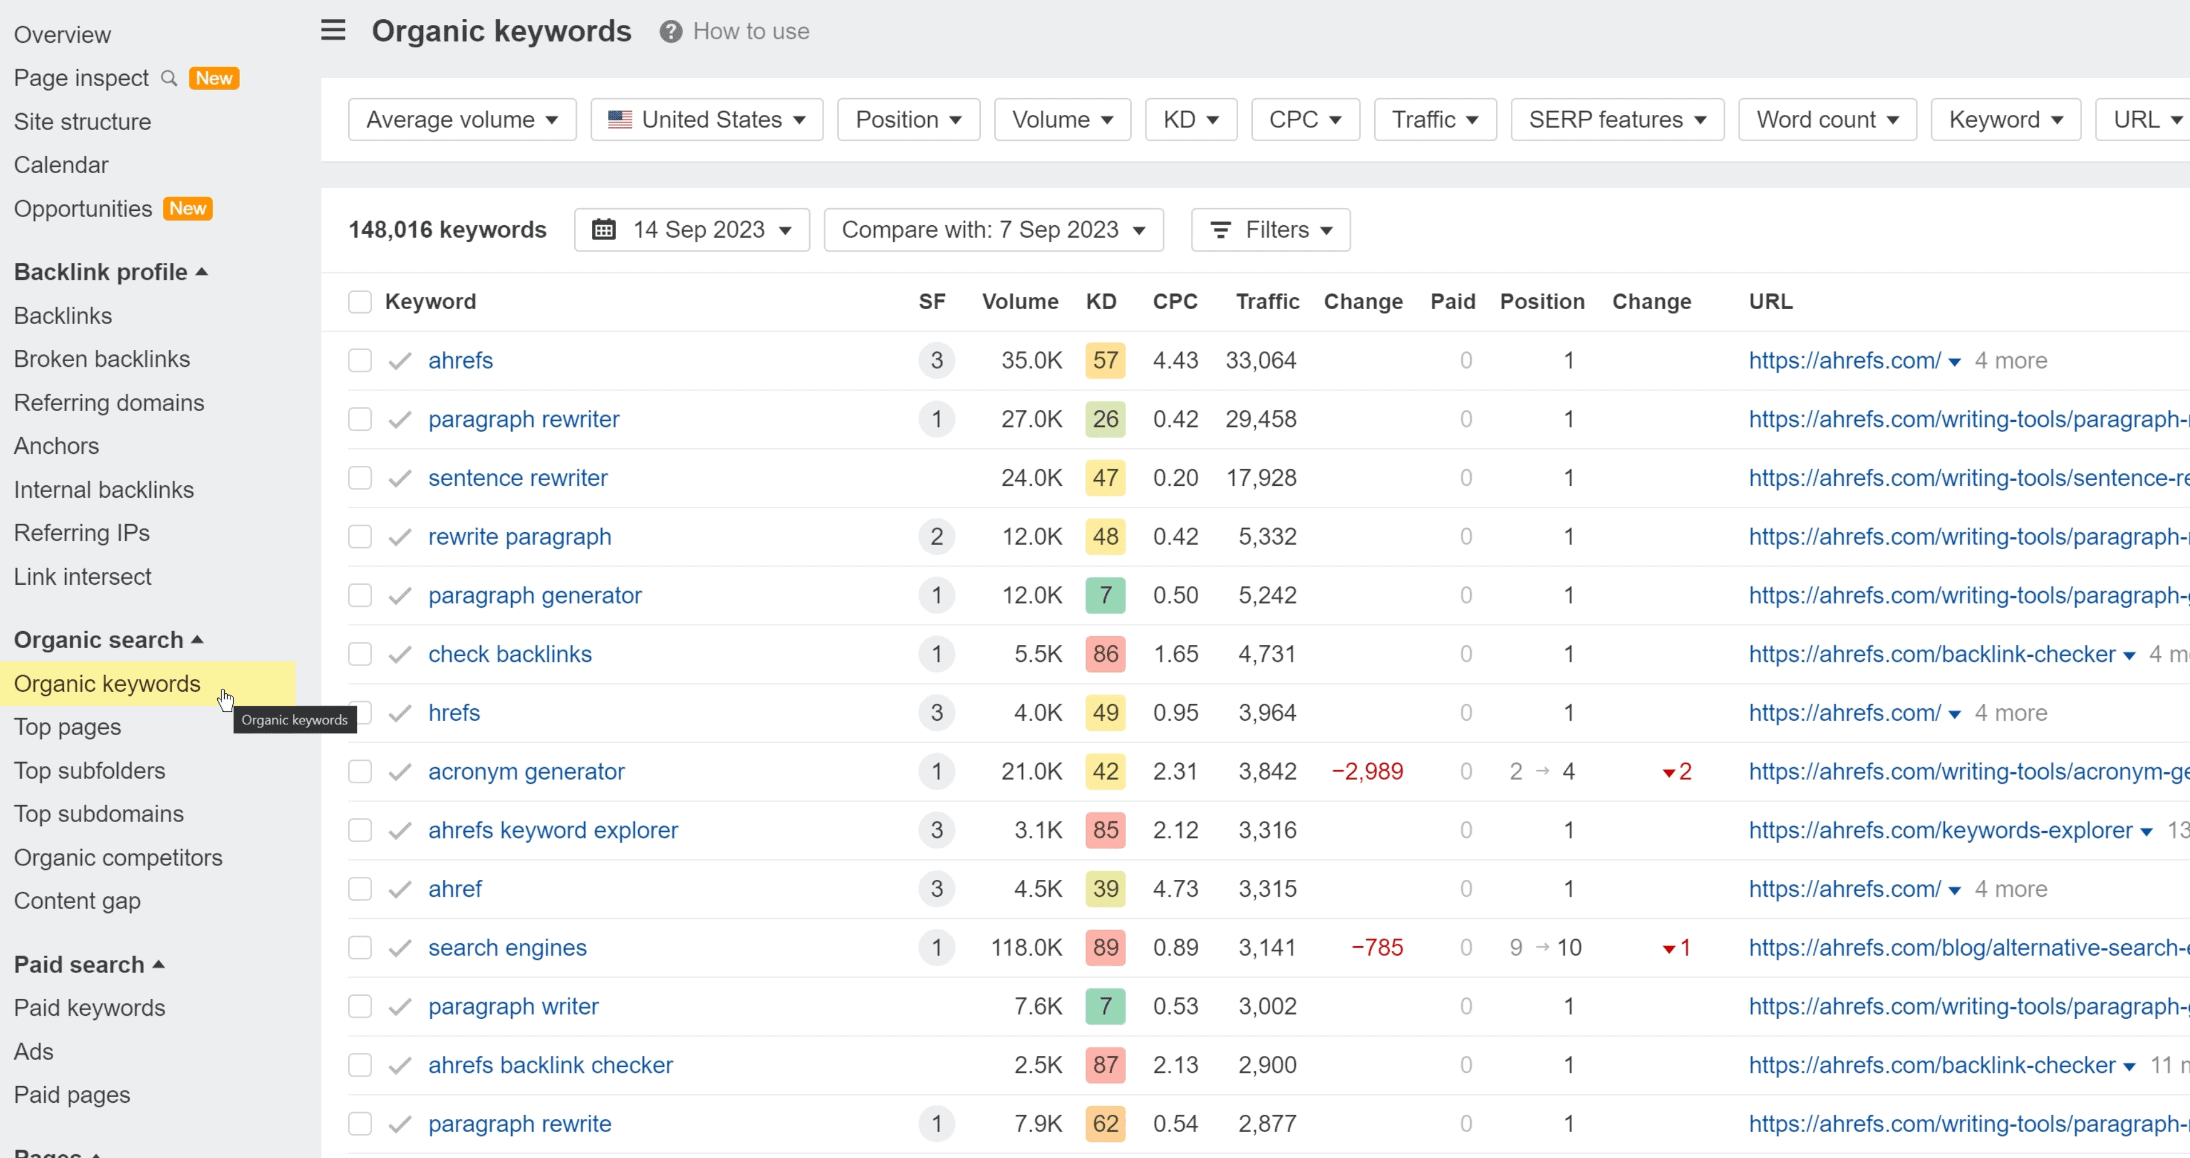Check the box for ahrefs backlink checker
Screen dimensions: 2190x1158
[x=360, y=1066]
